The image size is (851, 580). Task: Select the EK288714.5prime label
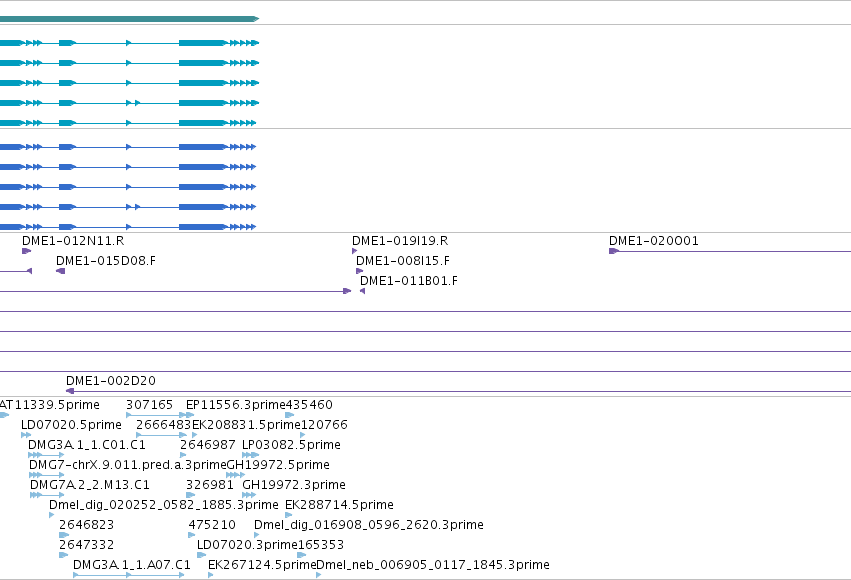(x=339, y=505)
